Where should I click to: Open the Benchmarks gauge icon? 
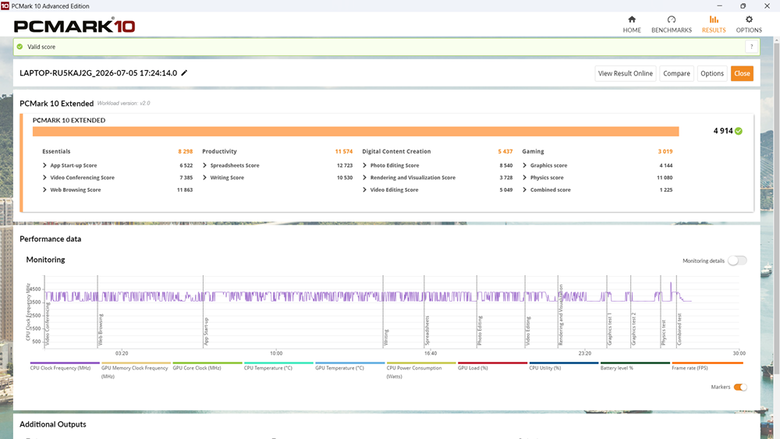(672, 19)
